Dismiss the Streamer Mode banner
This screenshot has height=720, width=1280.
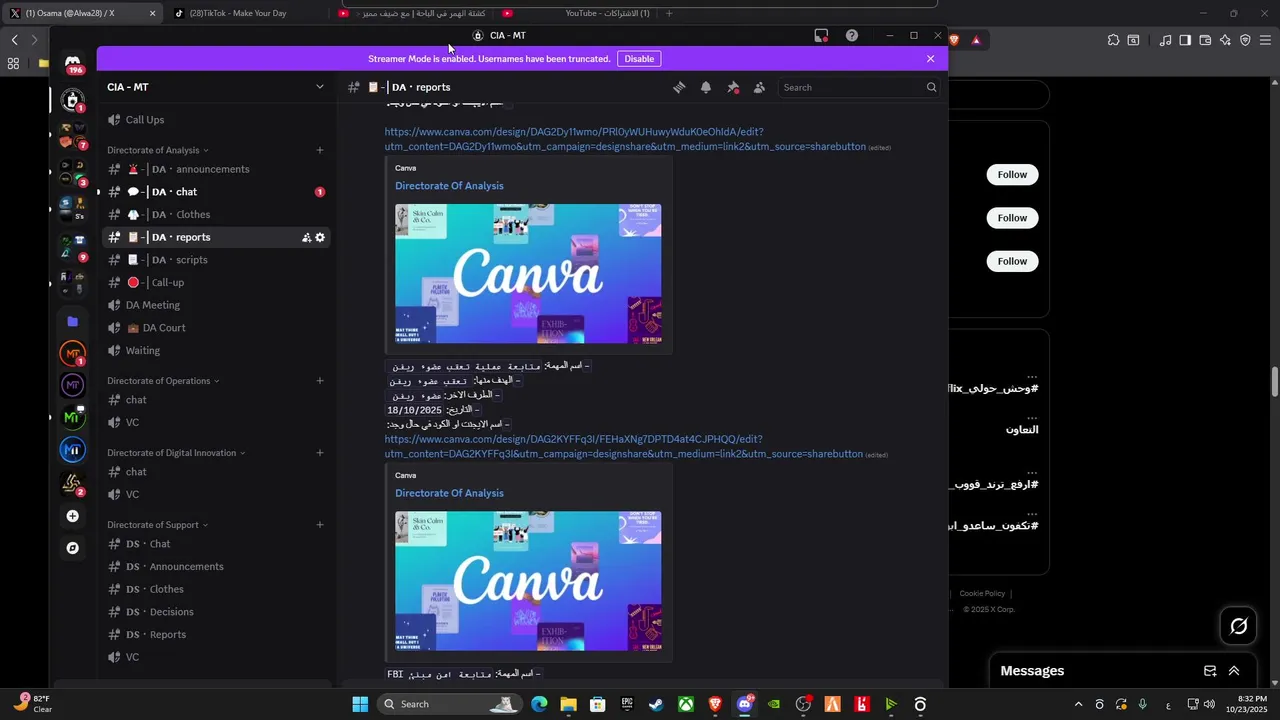point(930,59)
